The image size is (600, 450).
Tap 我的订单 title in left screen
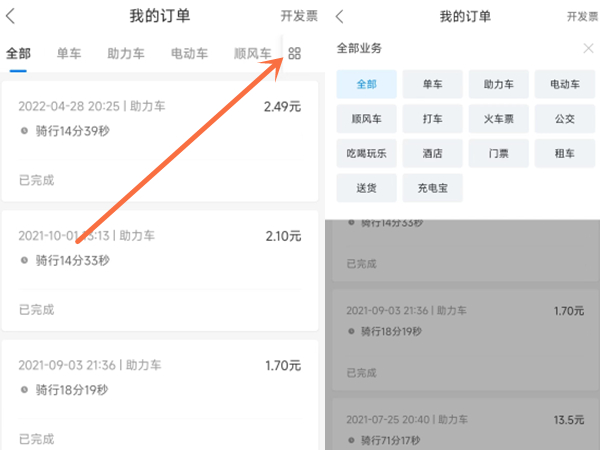point(160,16)
